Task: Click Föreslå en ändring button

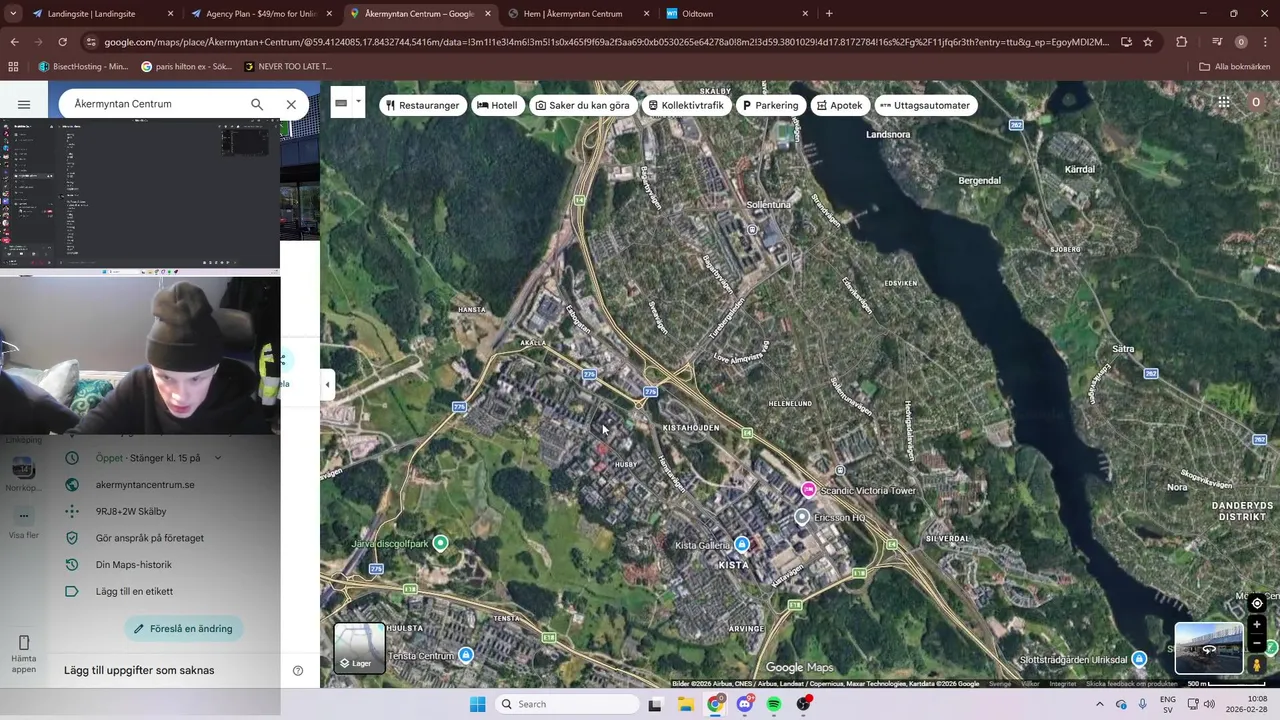Action: click(x=183, y=629)
